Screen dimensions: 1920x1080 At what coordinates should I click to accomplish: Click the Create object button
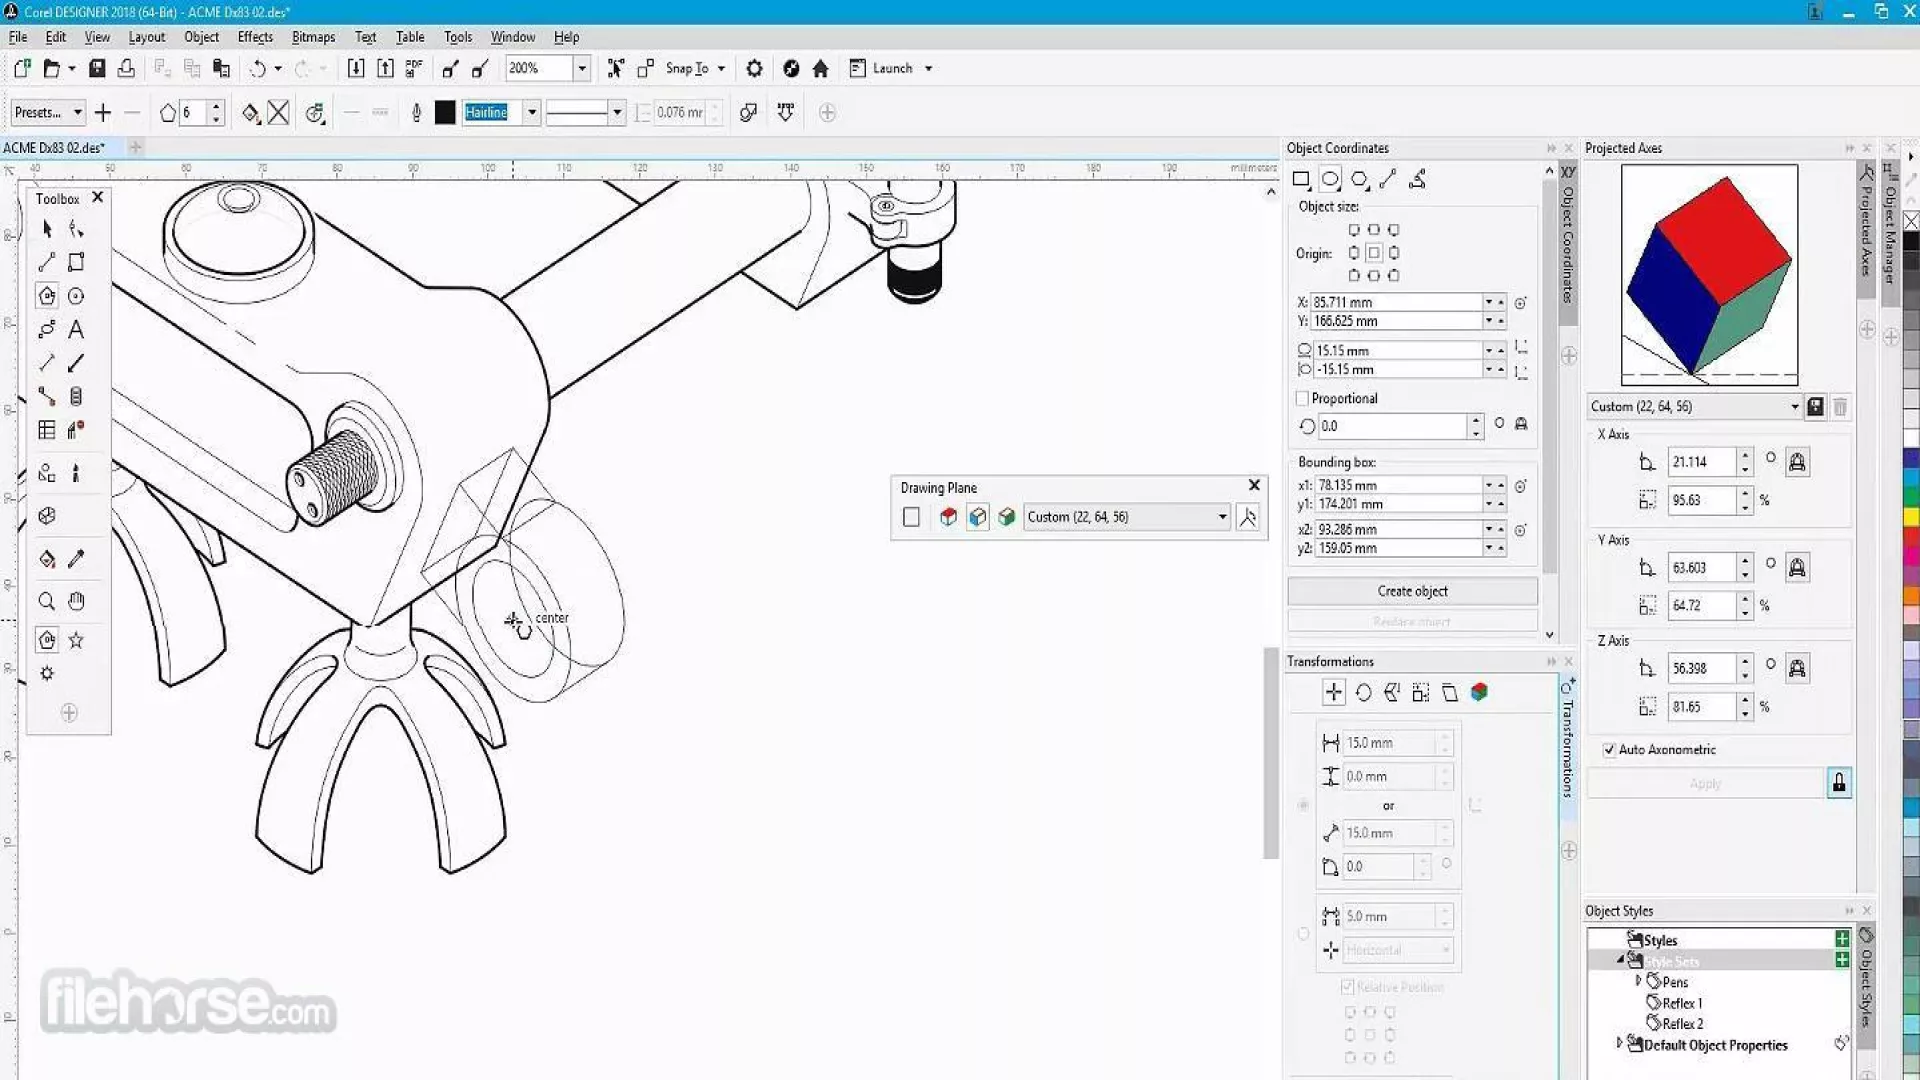coord(1412,591)
